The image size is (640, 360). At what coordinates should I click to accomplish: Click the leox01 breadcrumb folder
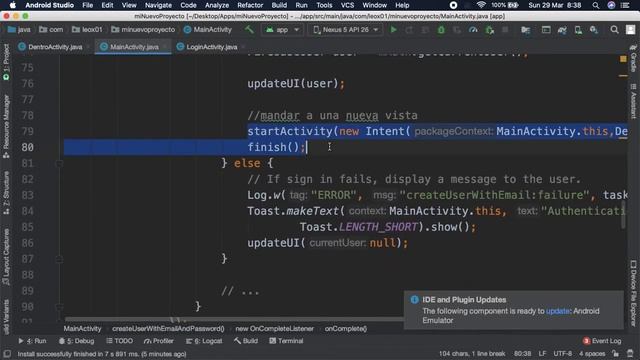point(87,30)
